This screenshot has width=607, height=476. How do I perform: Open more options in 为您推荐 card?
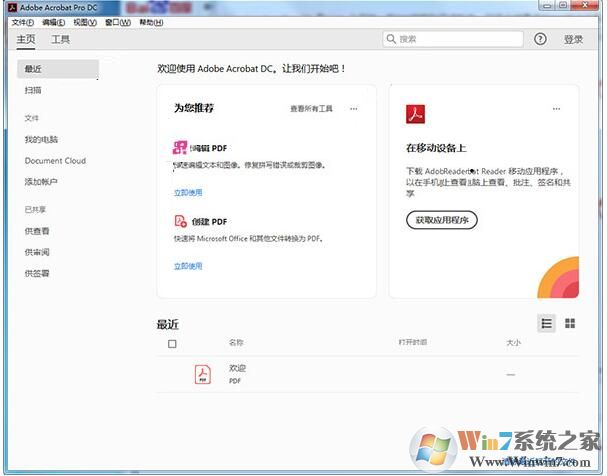click(x=353, y=109)
